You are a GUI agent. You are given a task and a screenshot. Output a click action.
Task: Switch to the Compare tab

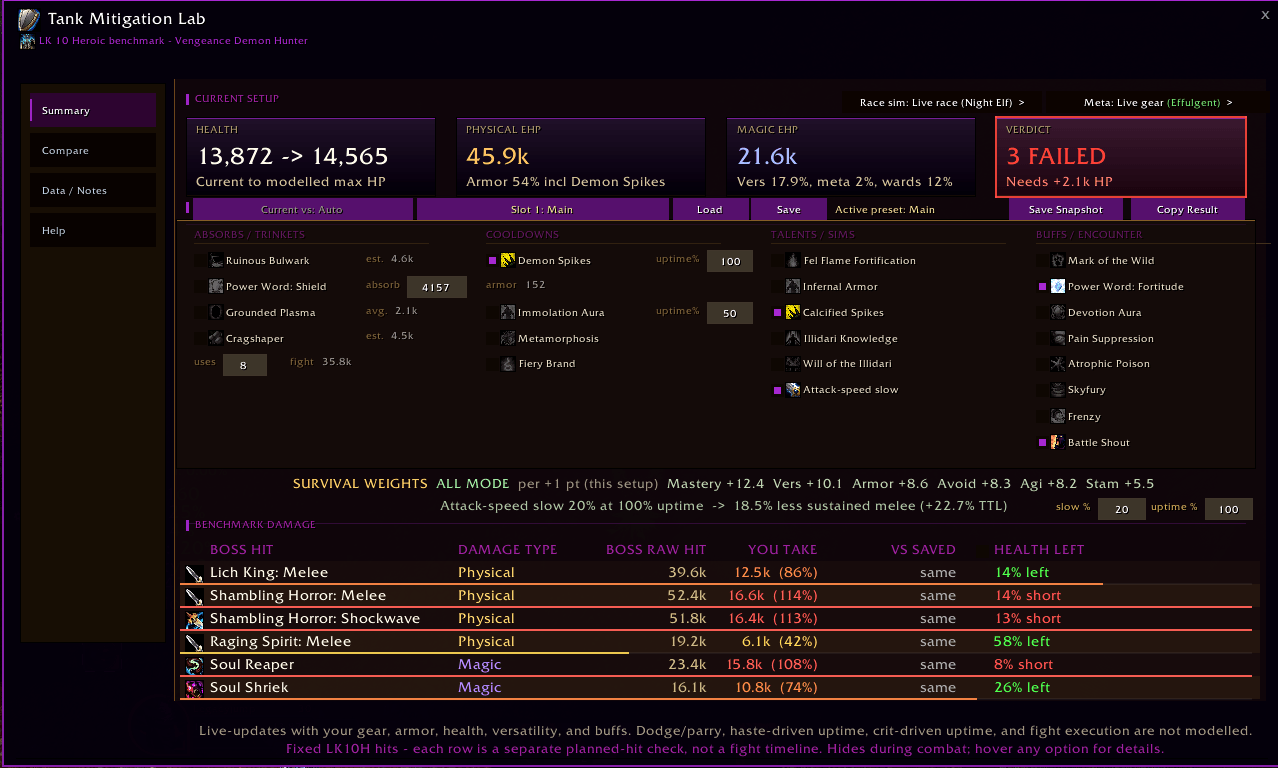click(x=92, y=150)
